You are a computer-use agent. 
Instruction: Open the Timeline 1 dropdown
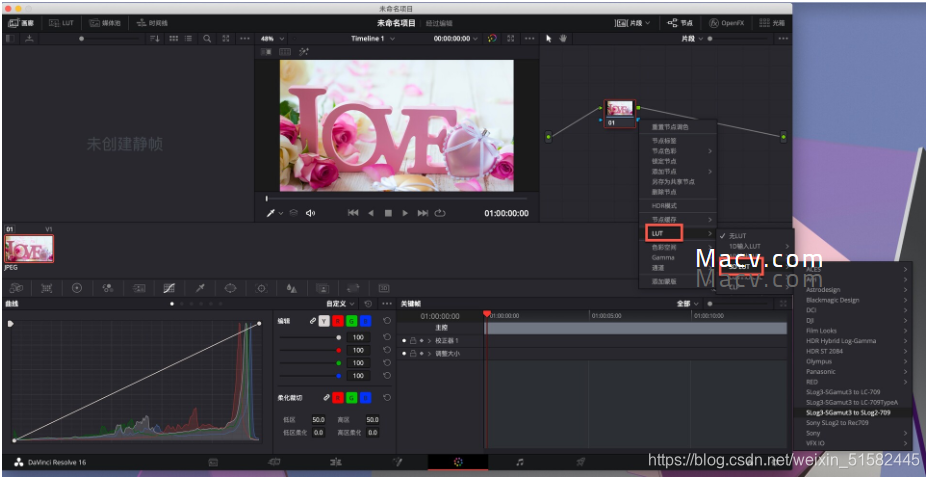point(372,39)
